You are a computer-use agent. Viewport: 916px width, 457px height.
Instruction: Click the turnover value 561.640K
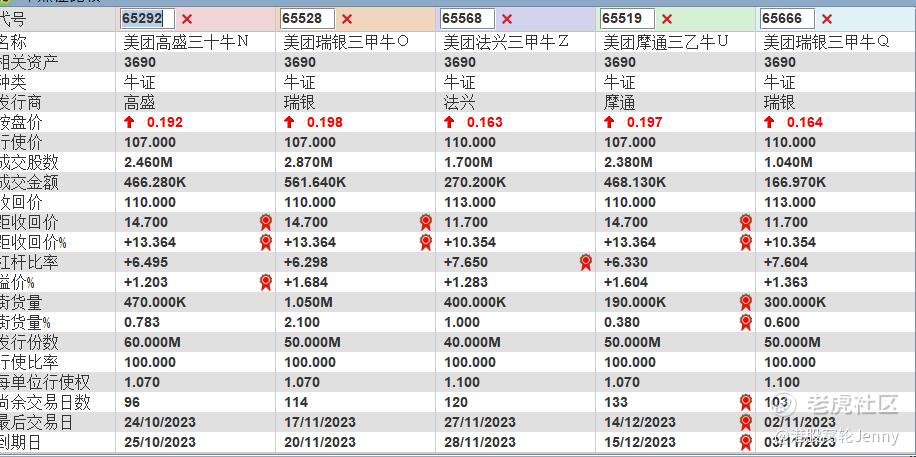point(315,182)
